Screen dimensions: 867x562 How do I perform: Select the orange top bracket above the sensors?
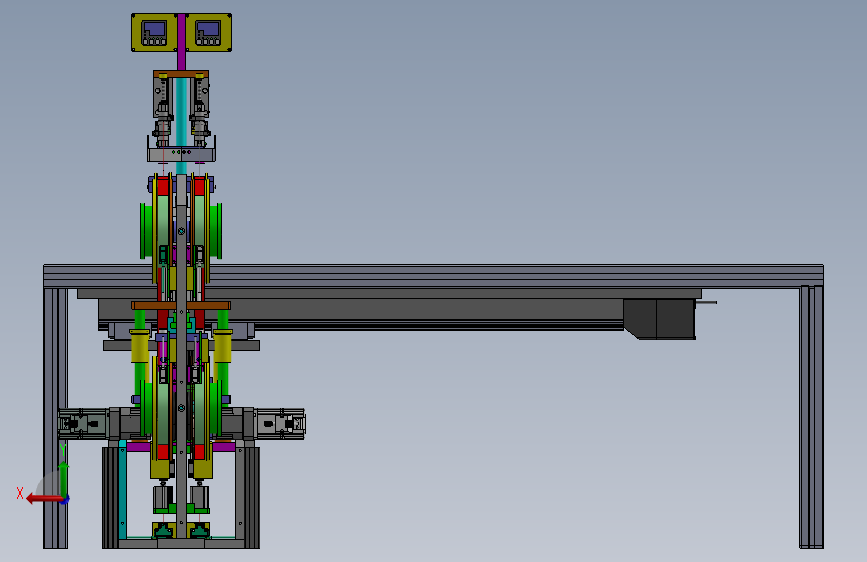pyautogui.click(x=181, y=74)
